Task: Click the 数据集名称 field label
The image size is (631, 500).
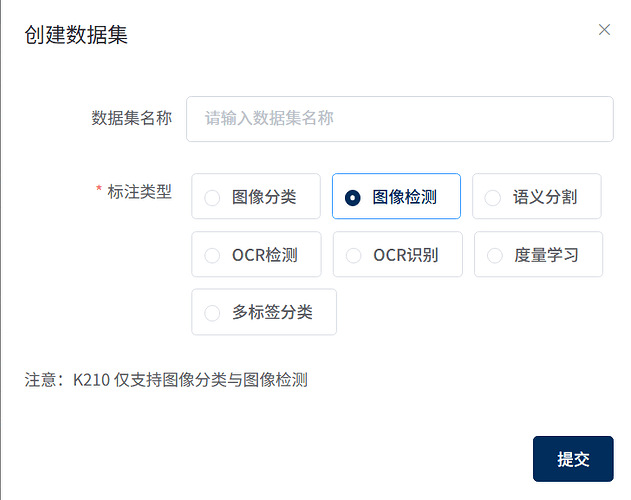Action: pyautogui.click(x=132, y=118)
